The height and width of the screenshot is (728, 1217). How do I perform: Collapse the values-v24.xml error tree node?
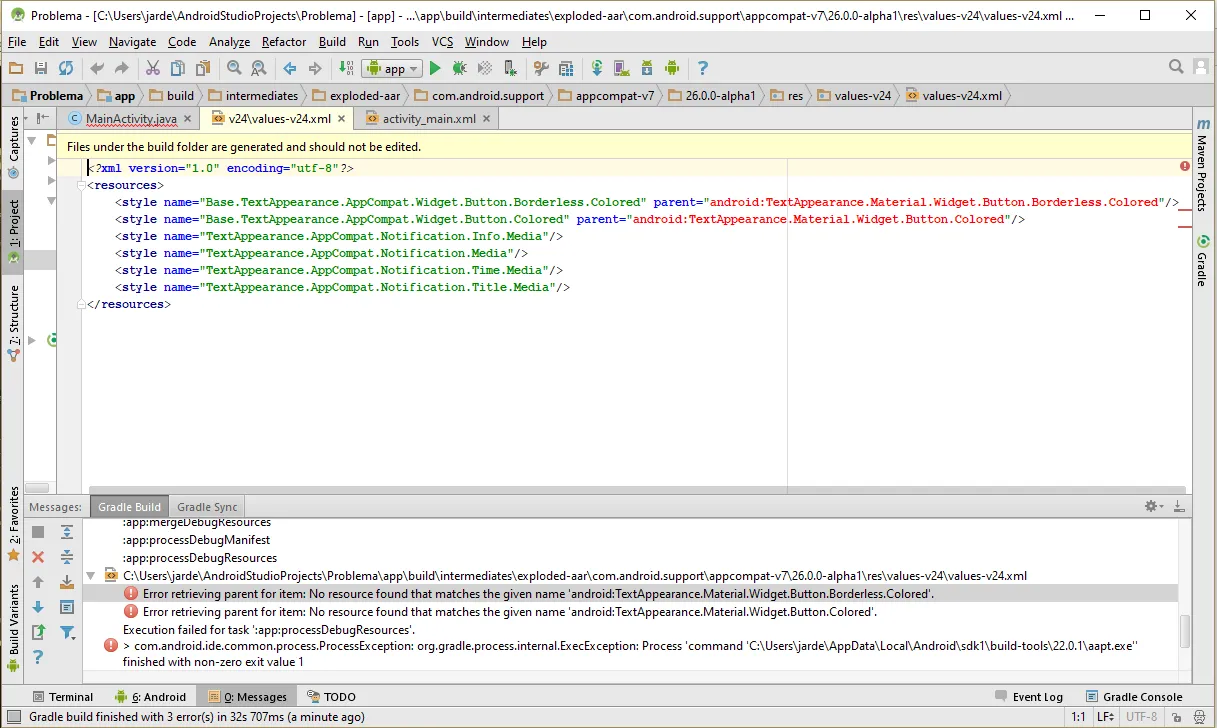coord(92,576)
